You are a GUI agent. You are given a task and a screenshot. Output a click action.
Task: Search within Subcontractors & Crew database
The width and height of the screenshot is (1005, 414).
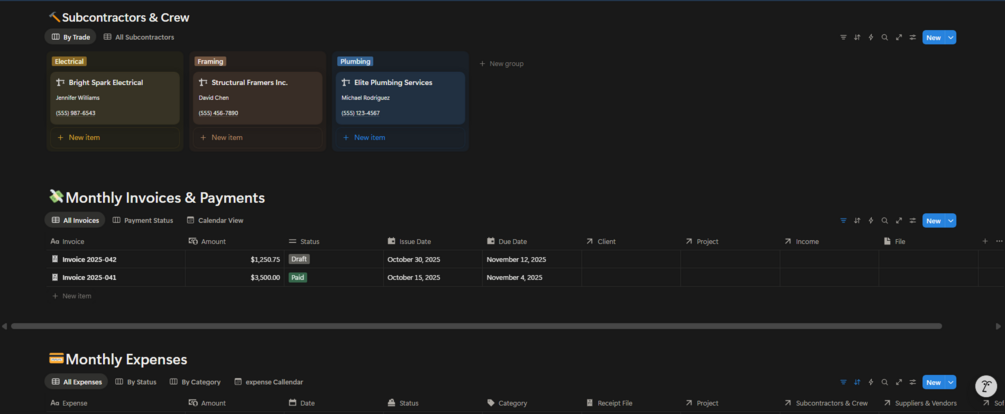coord(885,37)
